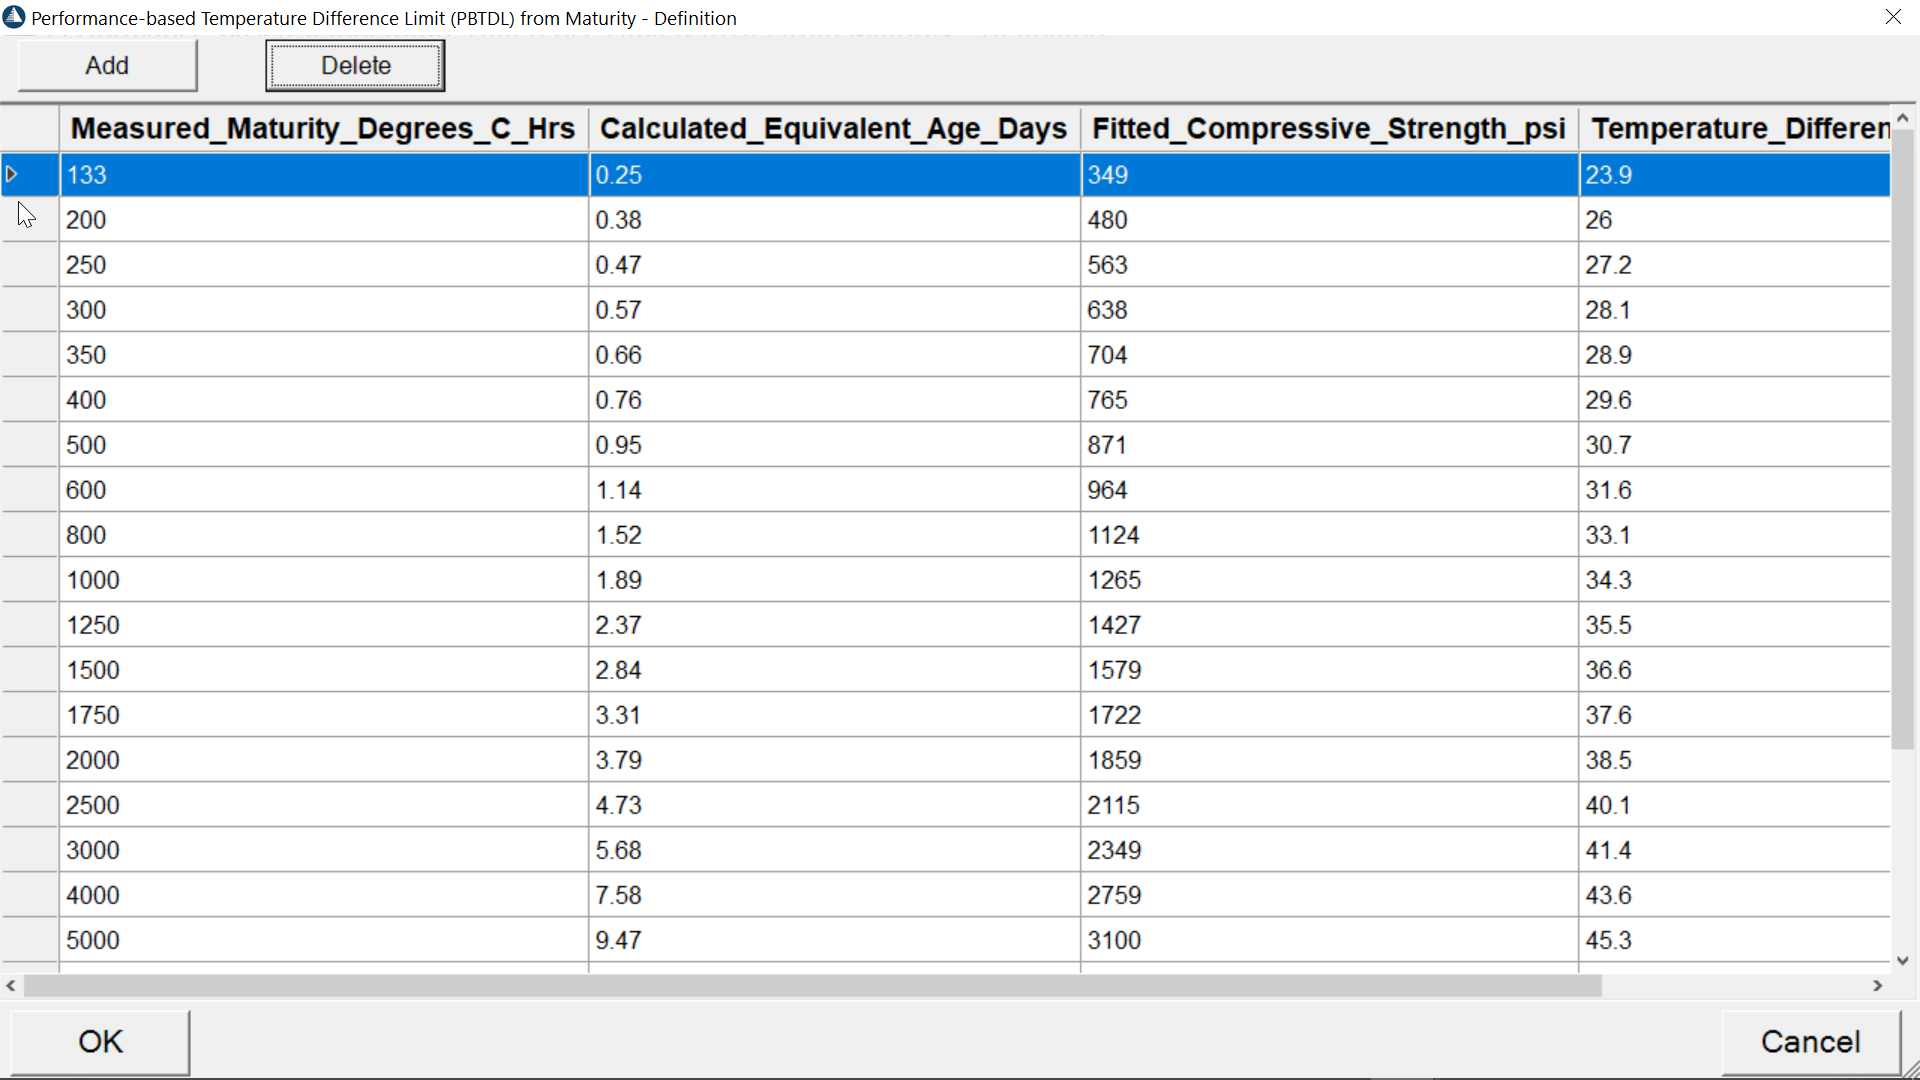The image size is (1920, 1080).
Task: Click the Calculated_Equivalent_Age_Days column header
Action: click(x=833, y=129)
